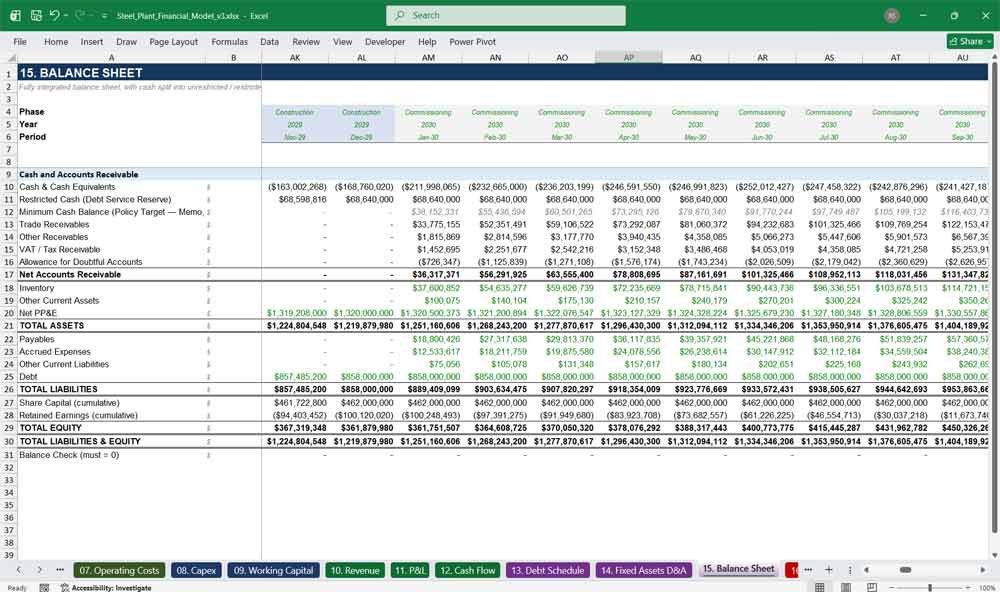Click the previous sheet scroll arrow
Viewport: 1000px width, 592px height.
(18, 570)
